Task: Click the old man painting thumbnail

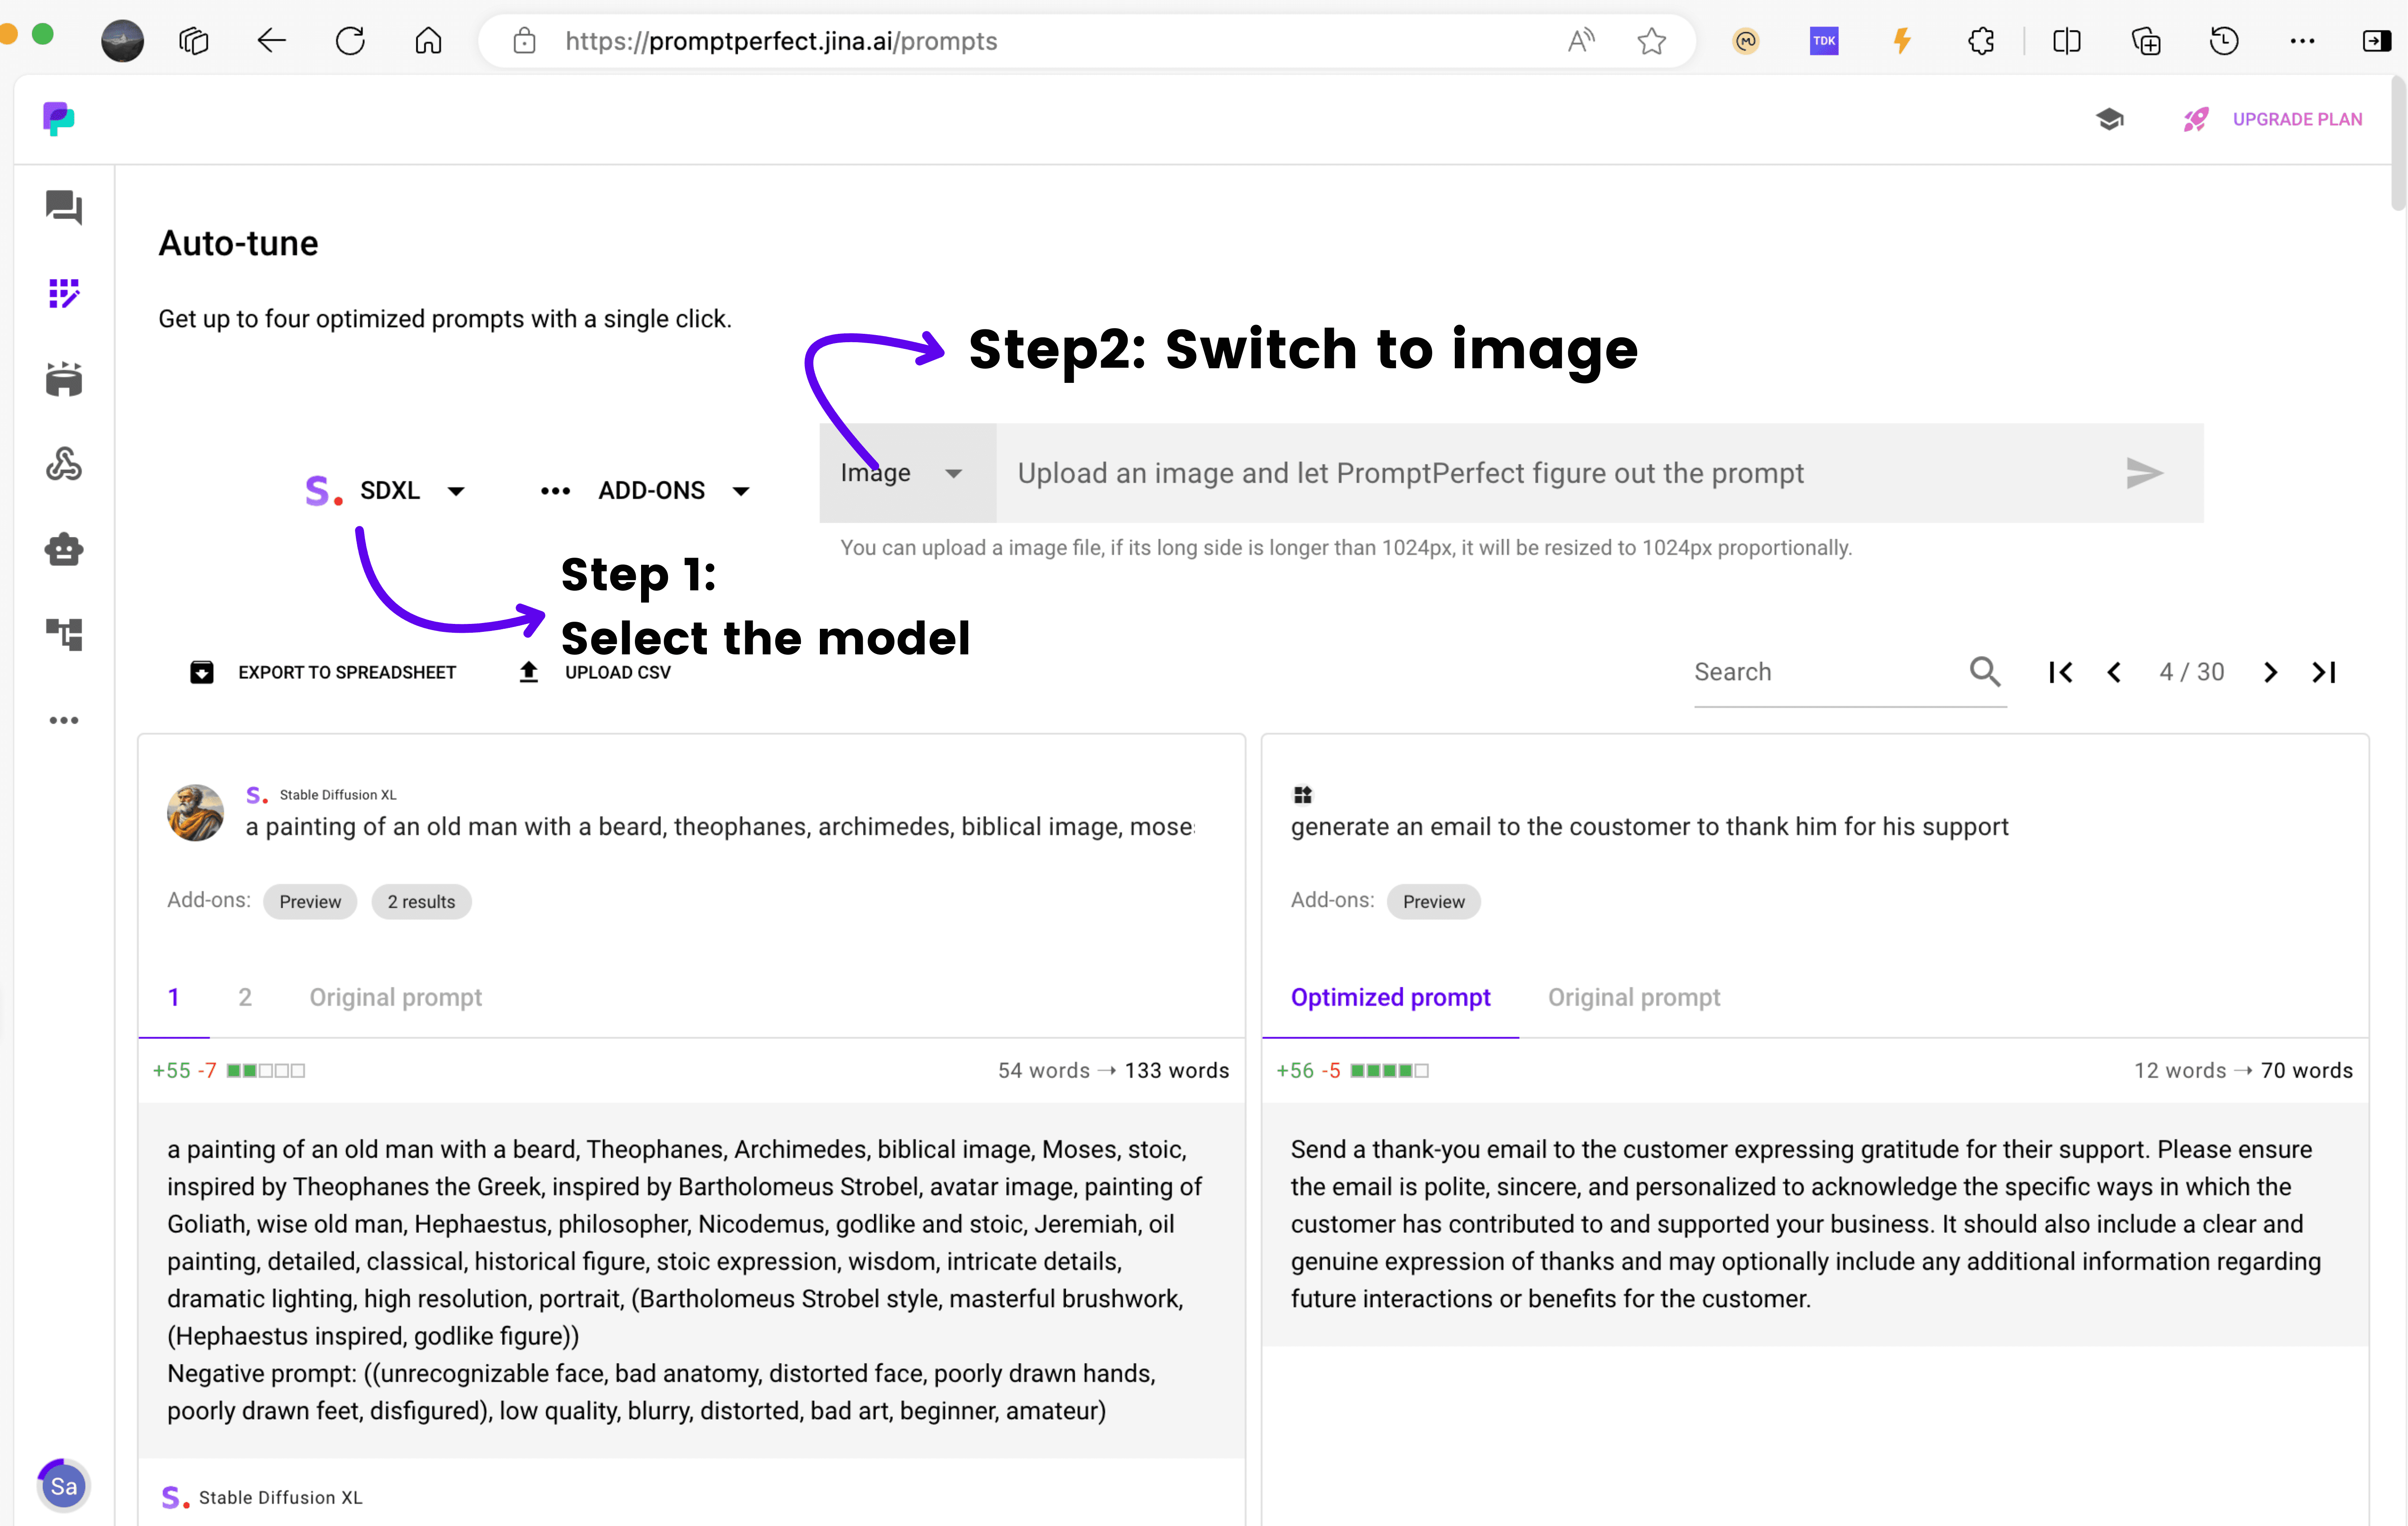Action: tap(195, 812)
